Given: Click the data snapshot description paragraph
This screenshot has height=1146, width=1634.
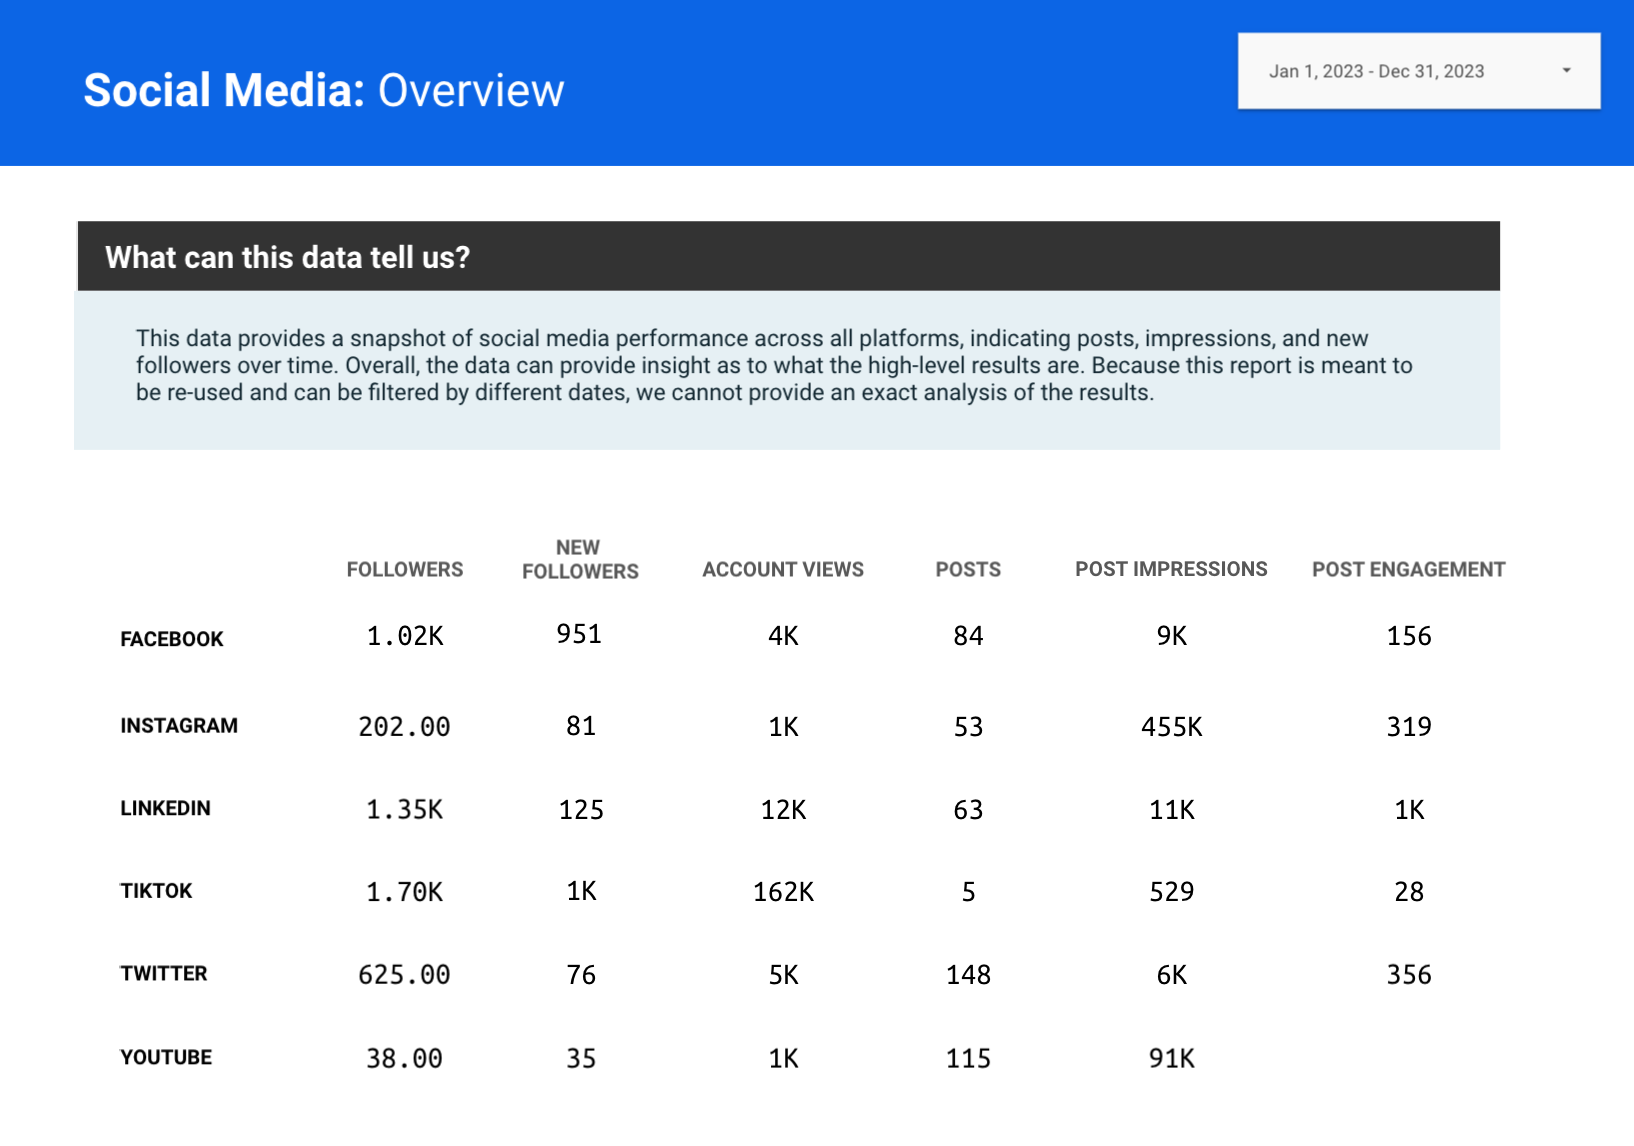Looking at the screenshot, I should coord(774,365).
